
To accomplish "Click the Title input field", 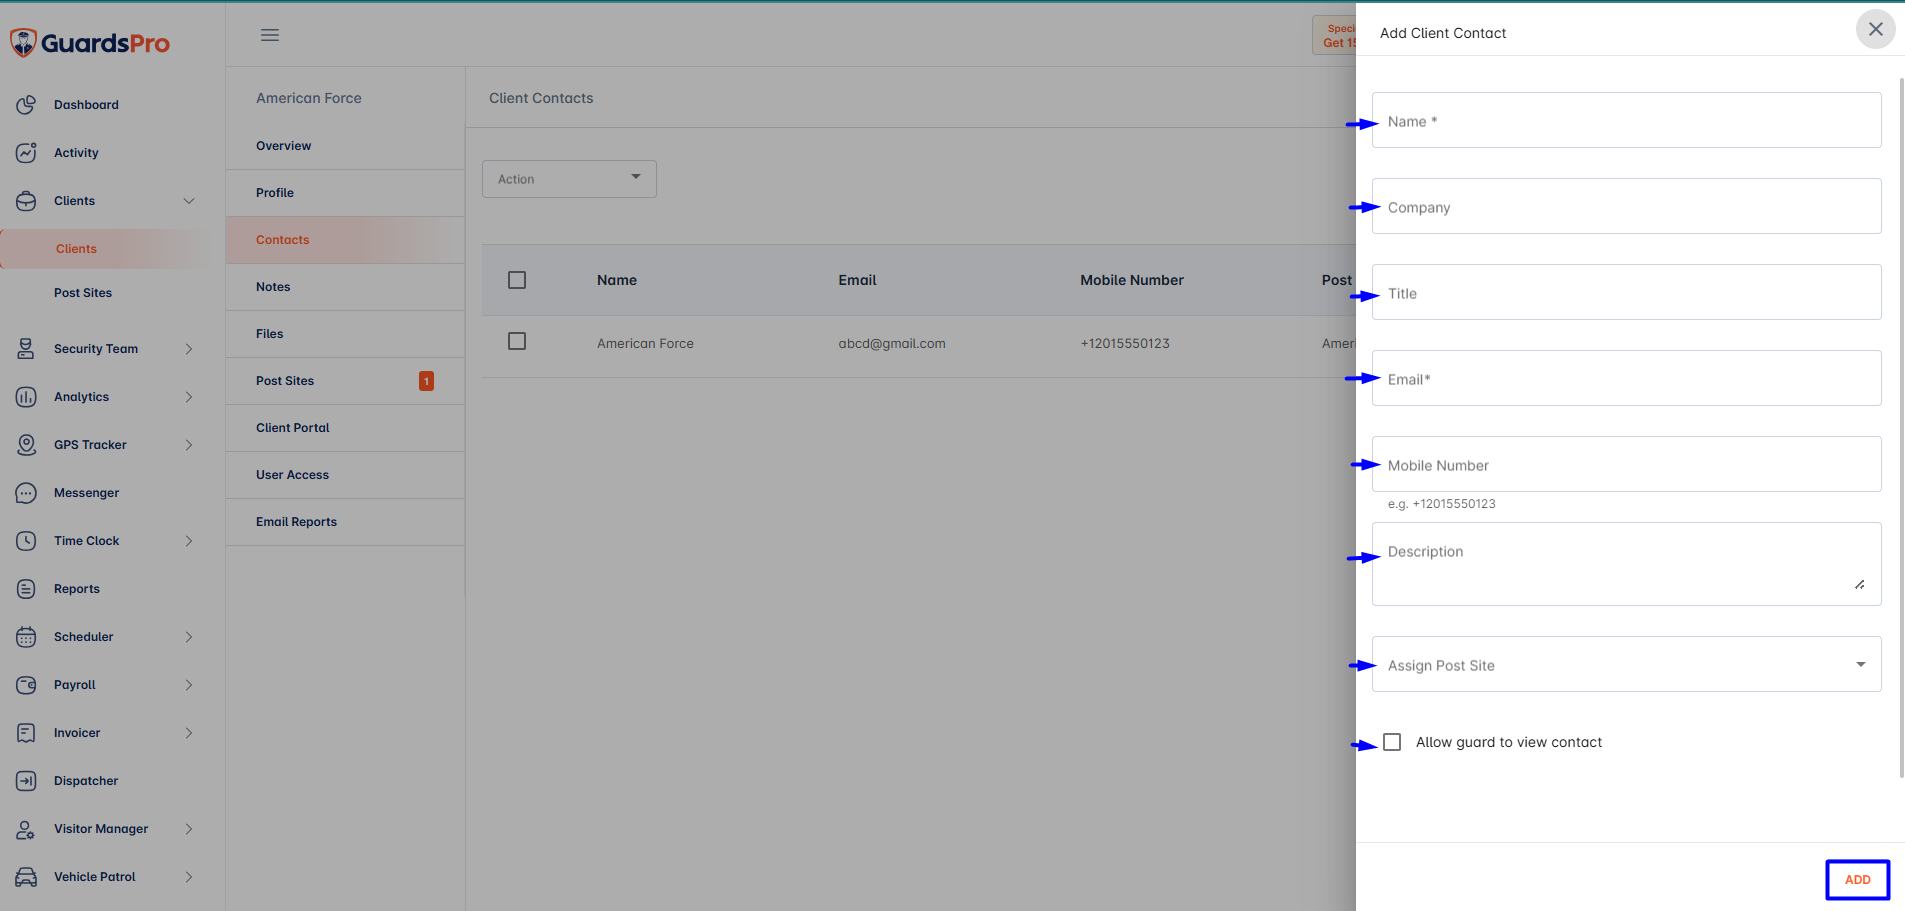I will (x=1626, y=292).
